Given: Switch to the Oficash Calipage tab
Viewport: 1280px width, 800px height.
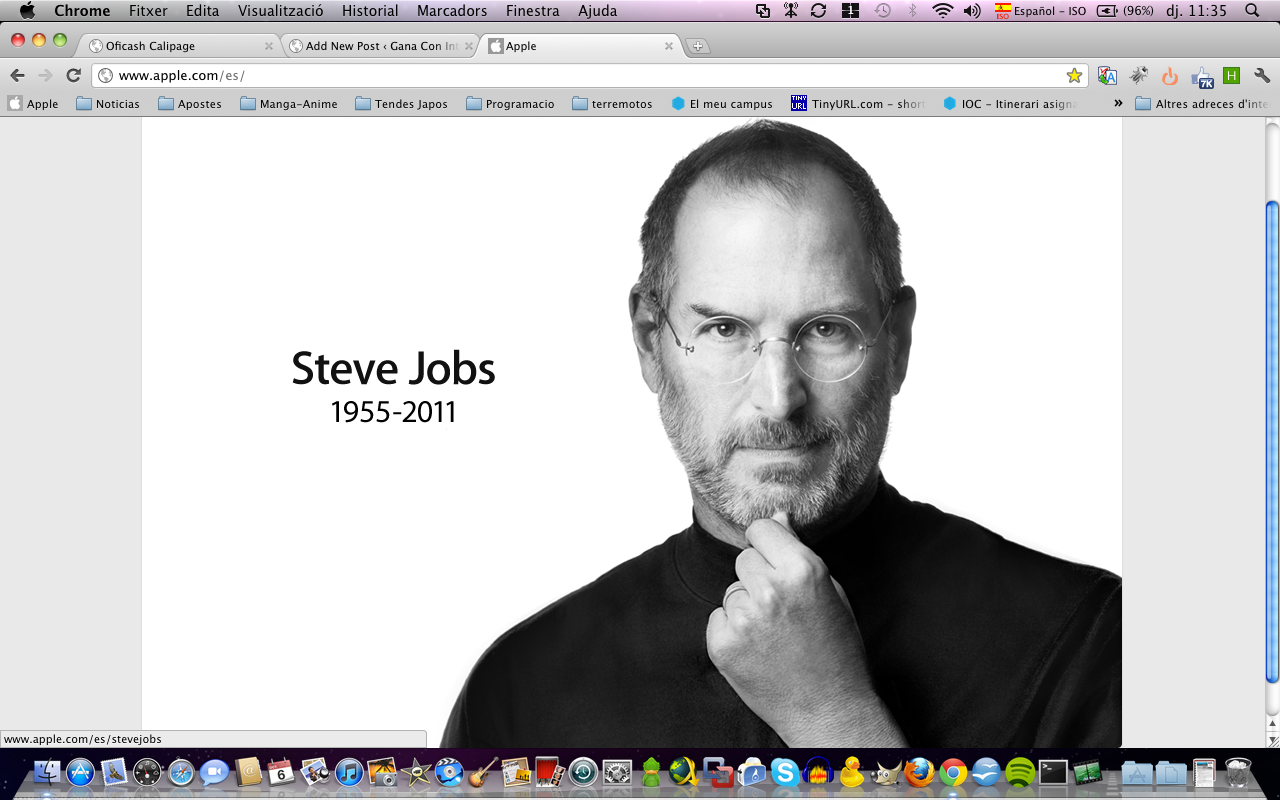Looking at the screenshot, I should point(180,46).
